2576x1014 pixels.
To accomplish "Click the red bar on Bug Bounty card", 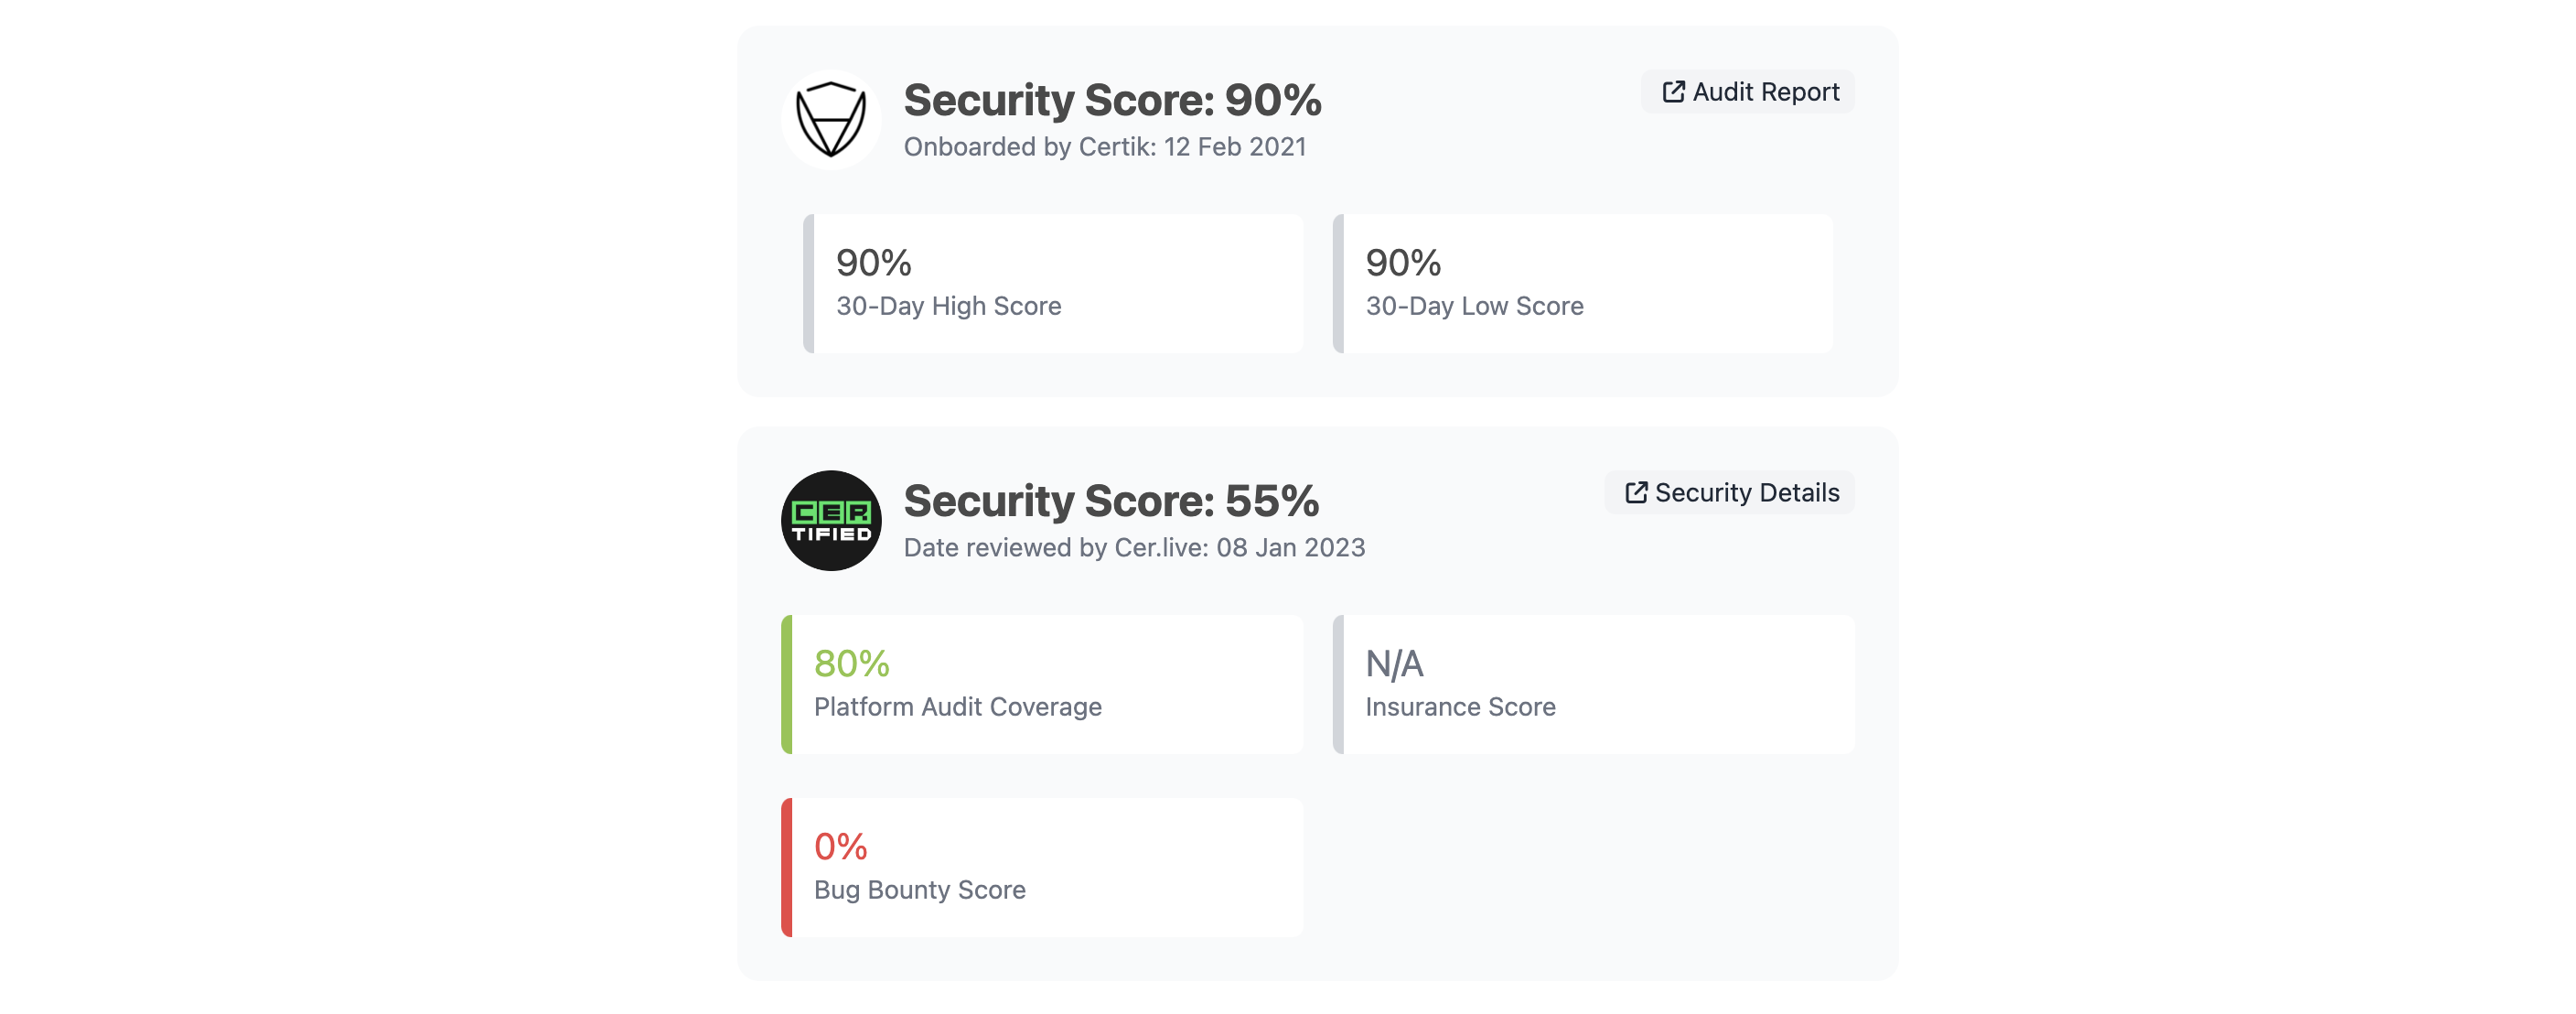I will click(x=787, y=868).
